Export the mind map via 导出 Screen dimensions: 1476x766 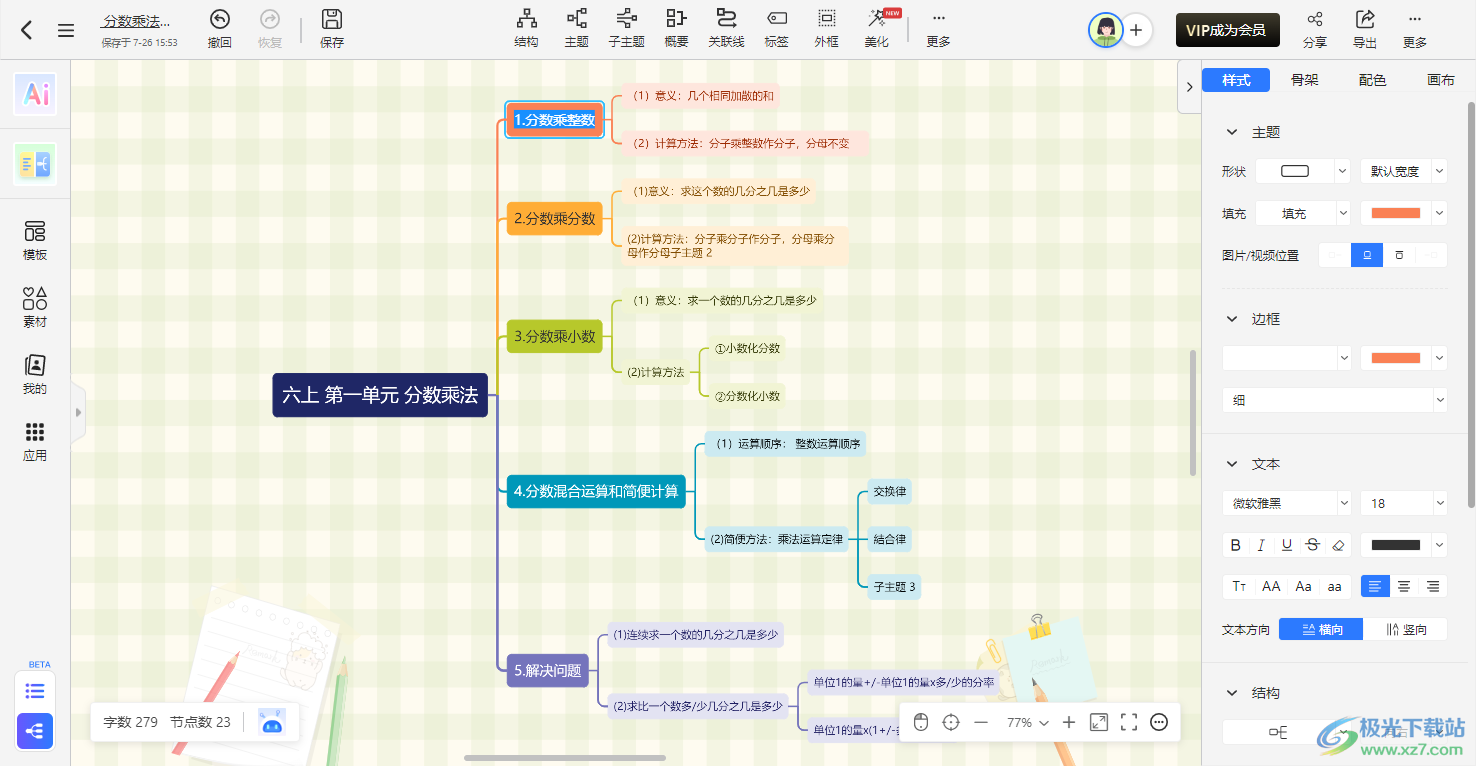[1365, 29]
